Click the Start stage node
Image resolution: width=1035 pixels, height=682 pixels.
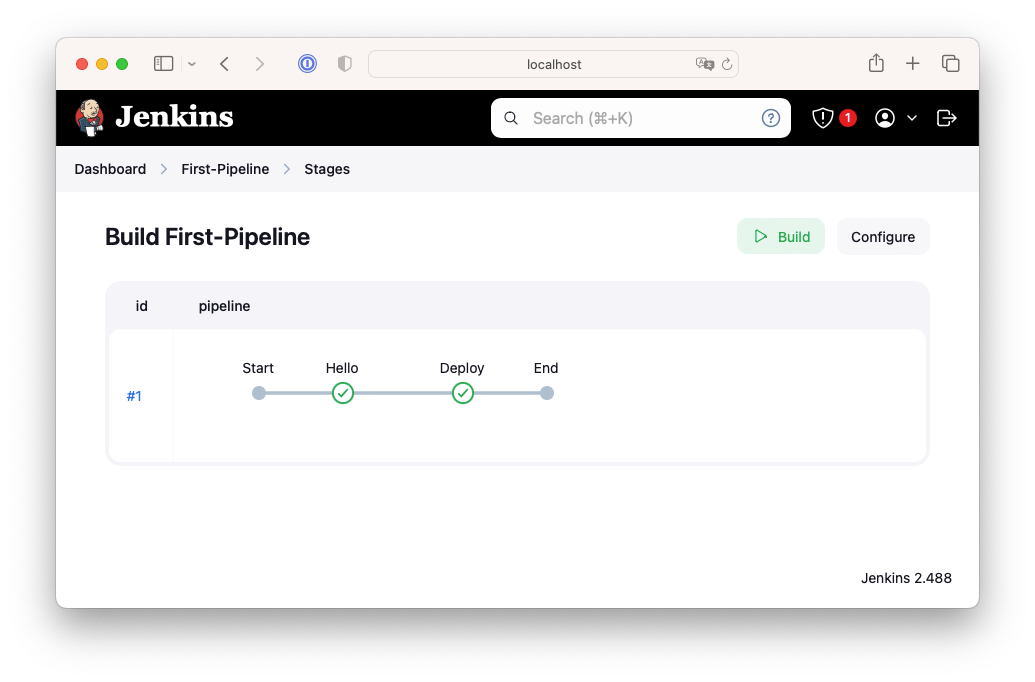[x=259, y=393]
